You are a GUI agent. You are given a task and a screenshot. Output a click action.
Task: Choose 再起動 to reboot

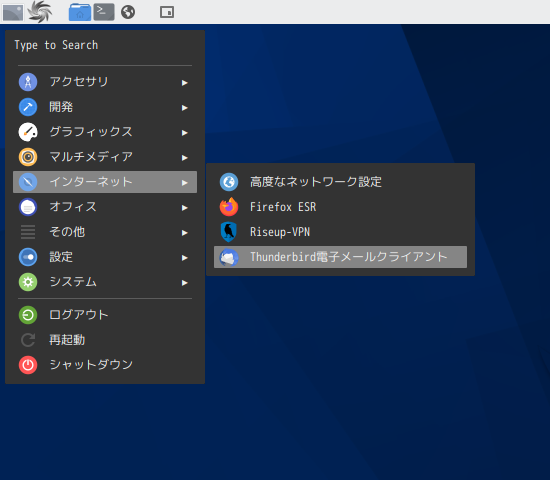click(105, 340)
